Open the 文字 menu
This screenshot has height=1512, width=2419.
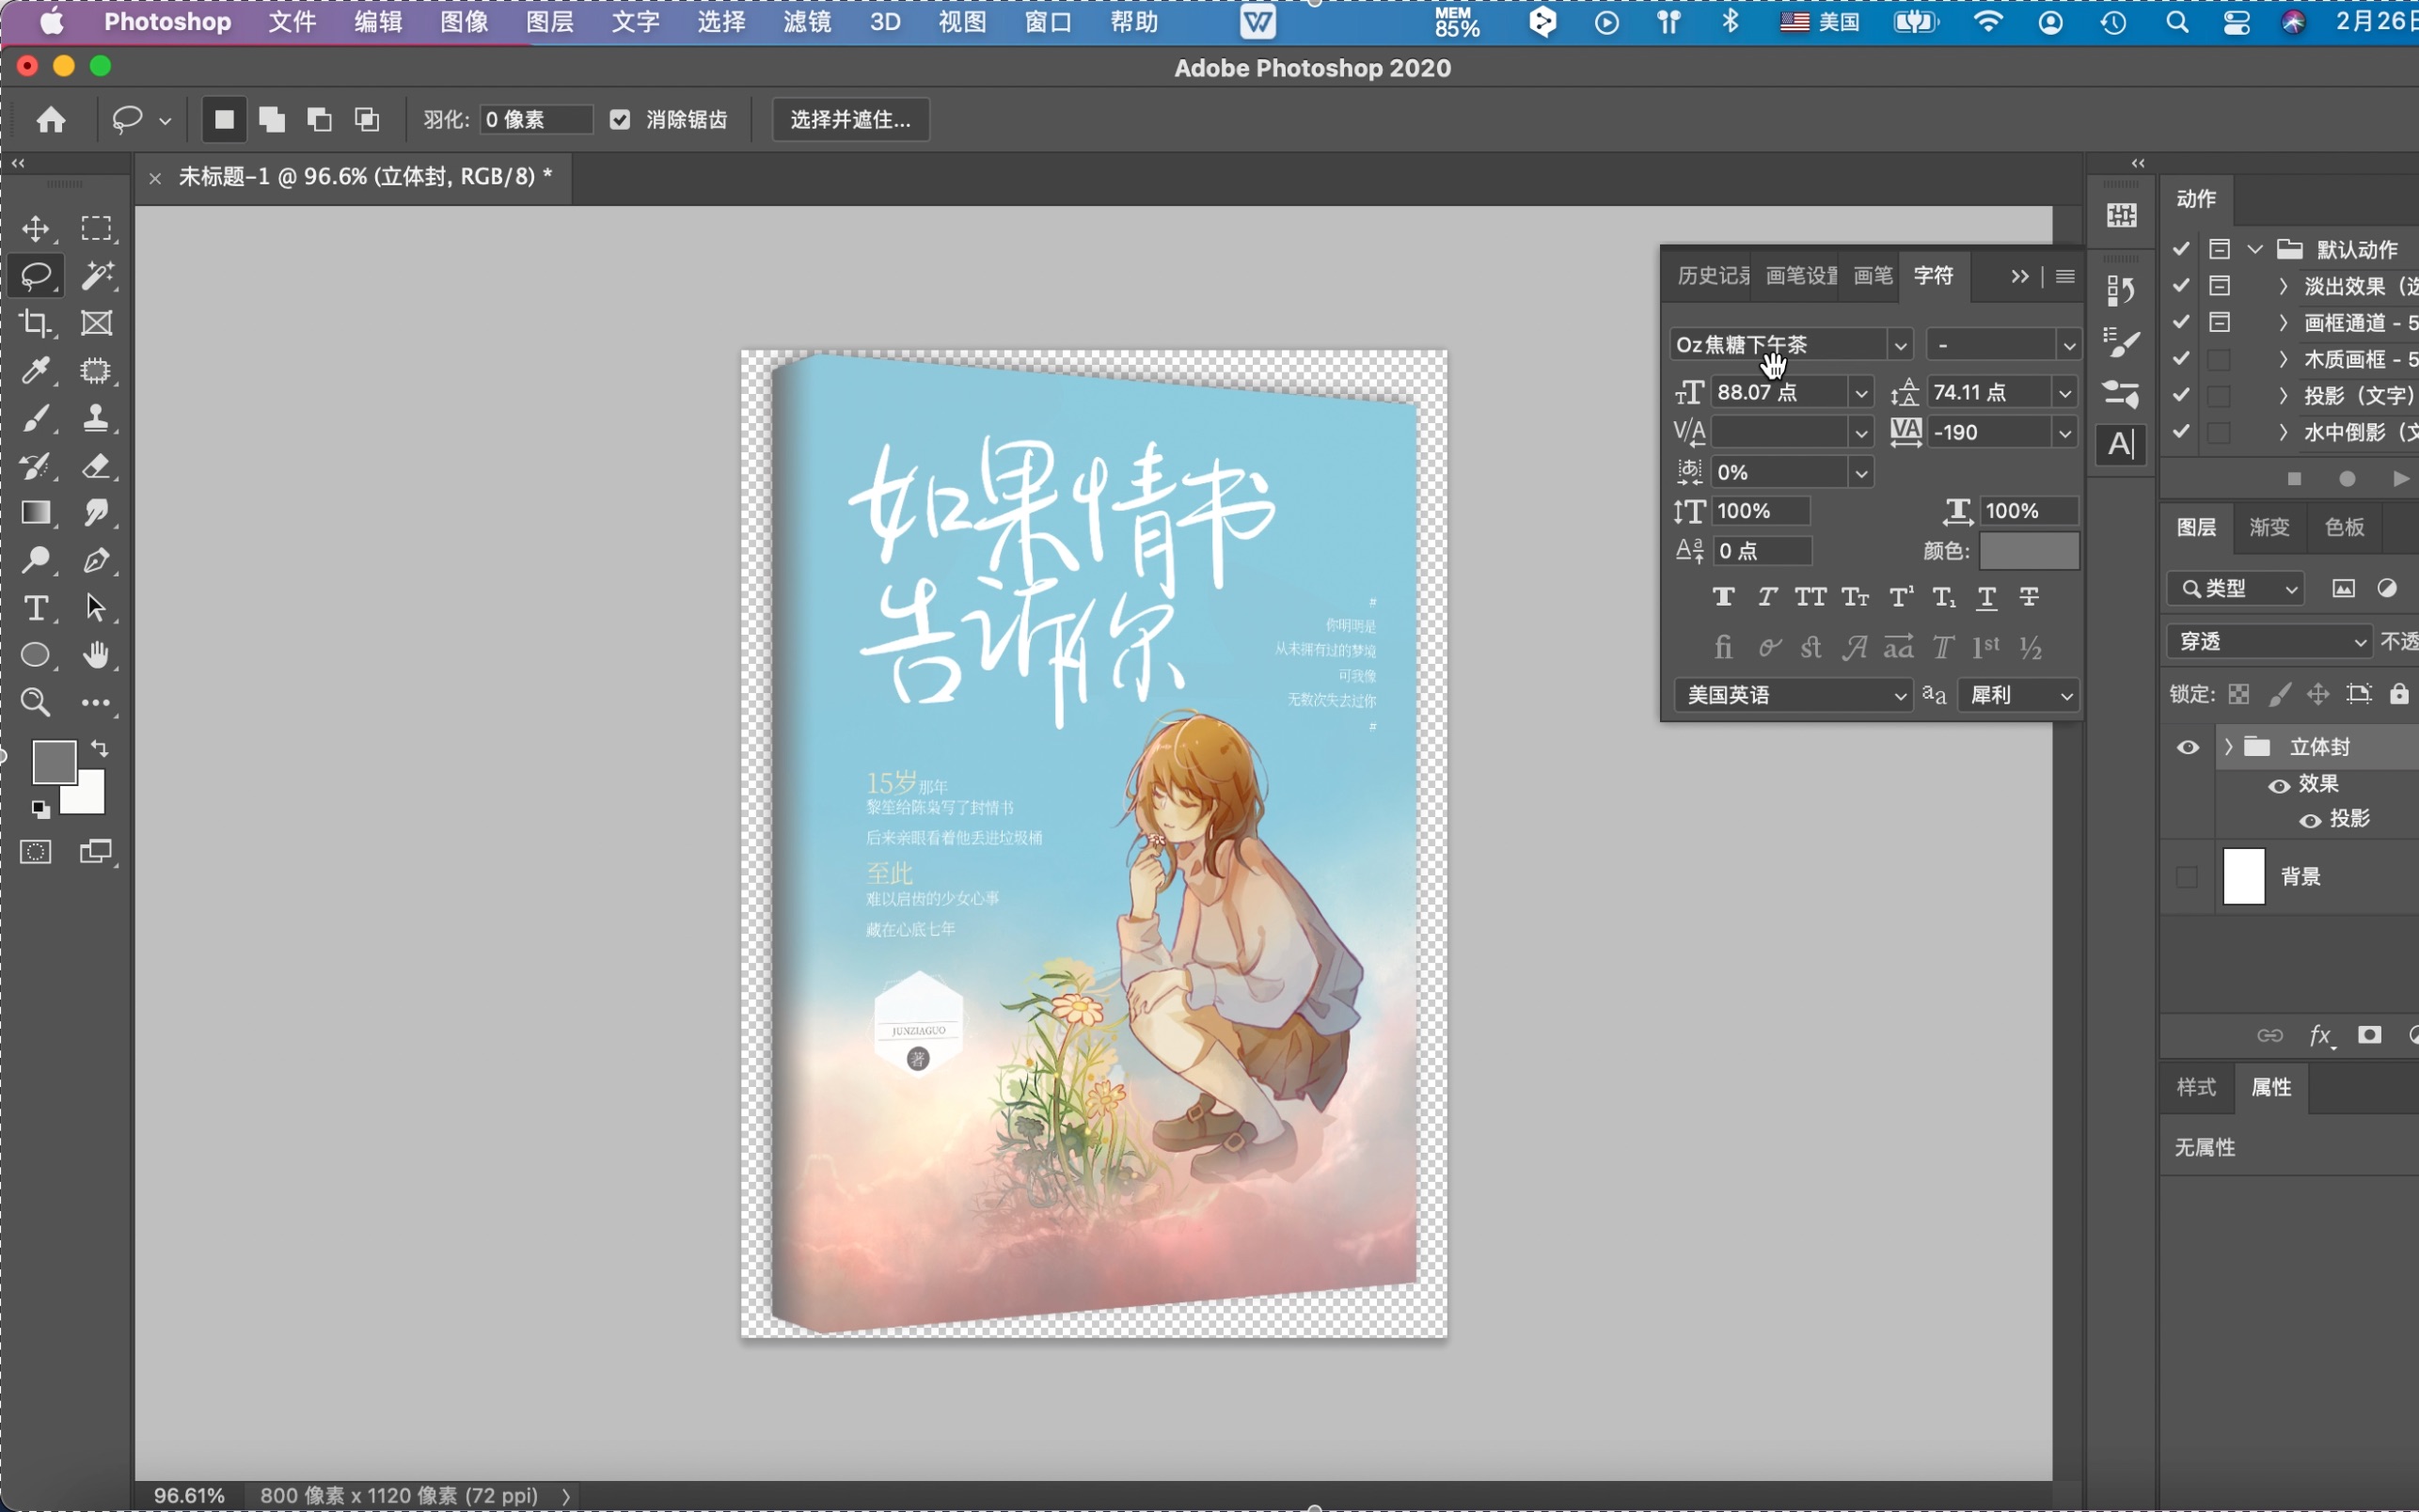coord(636,22)
